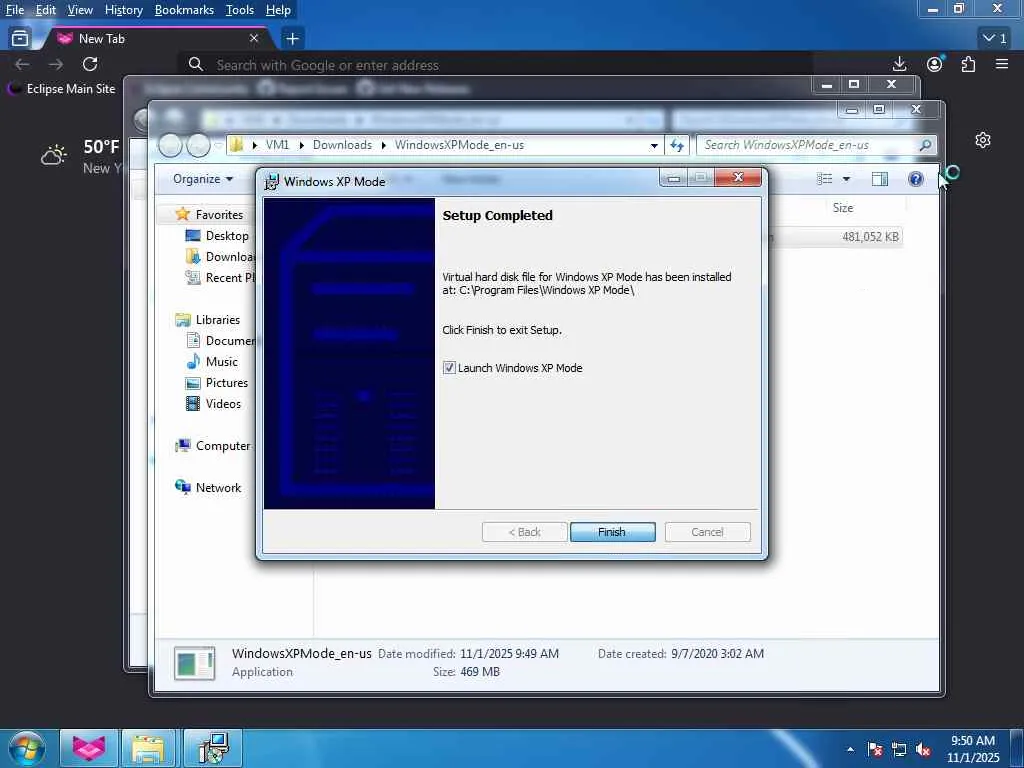
Task: Open the History menu in browser
Action: 123,10
